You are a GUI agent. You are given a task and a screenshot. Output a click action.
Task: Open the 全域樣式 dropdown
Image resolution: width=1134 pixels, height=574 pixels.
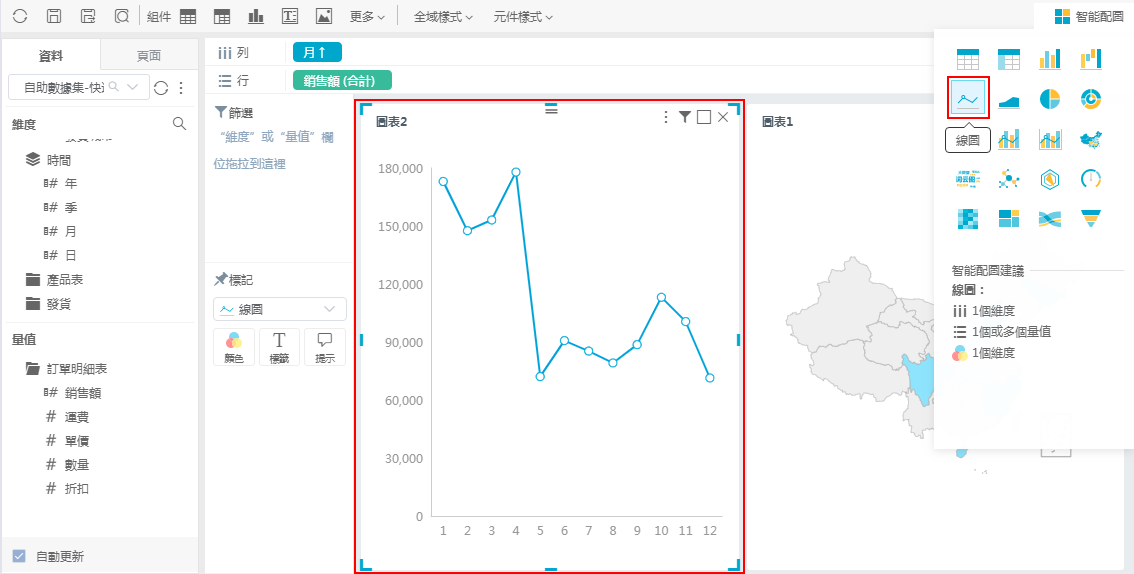coord(443,17)
